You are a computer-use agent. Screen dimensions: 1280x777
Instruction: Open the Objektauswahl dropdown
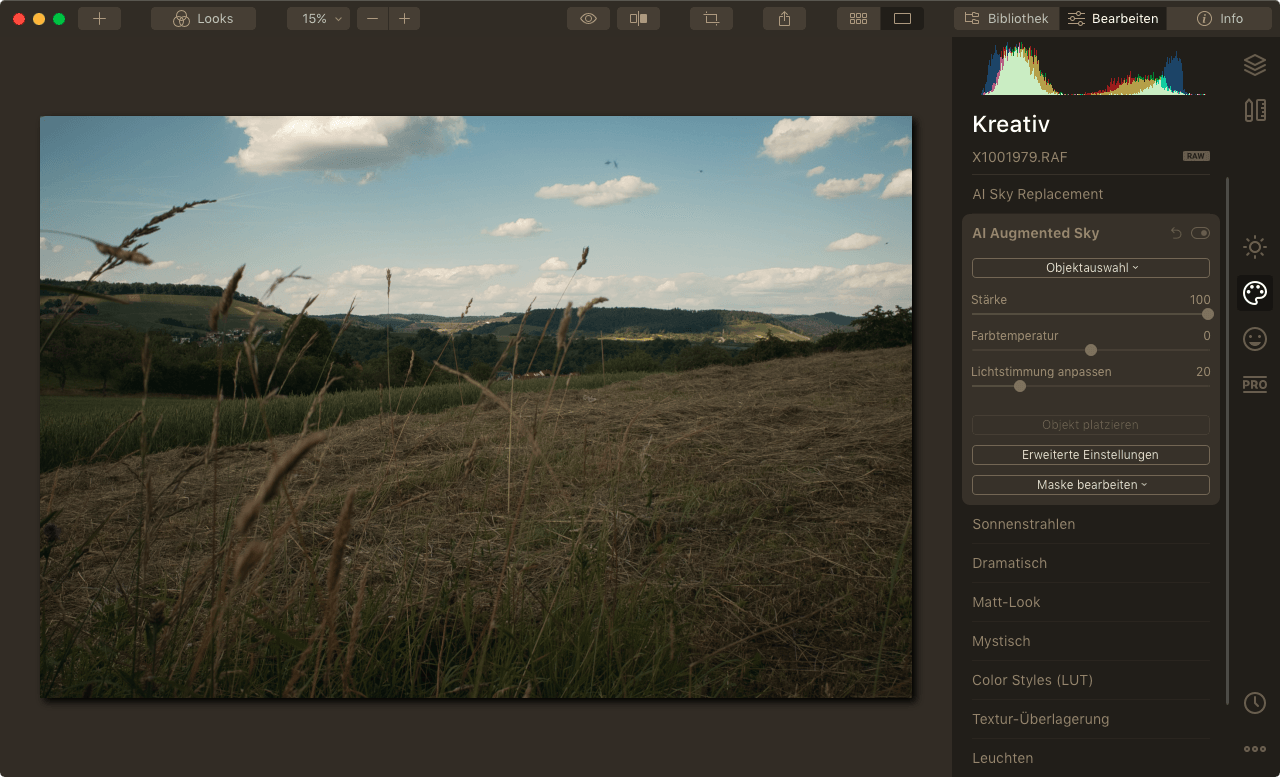point(1090,268)
